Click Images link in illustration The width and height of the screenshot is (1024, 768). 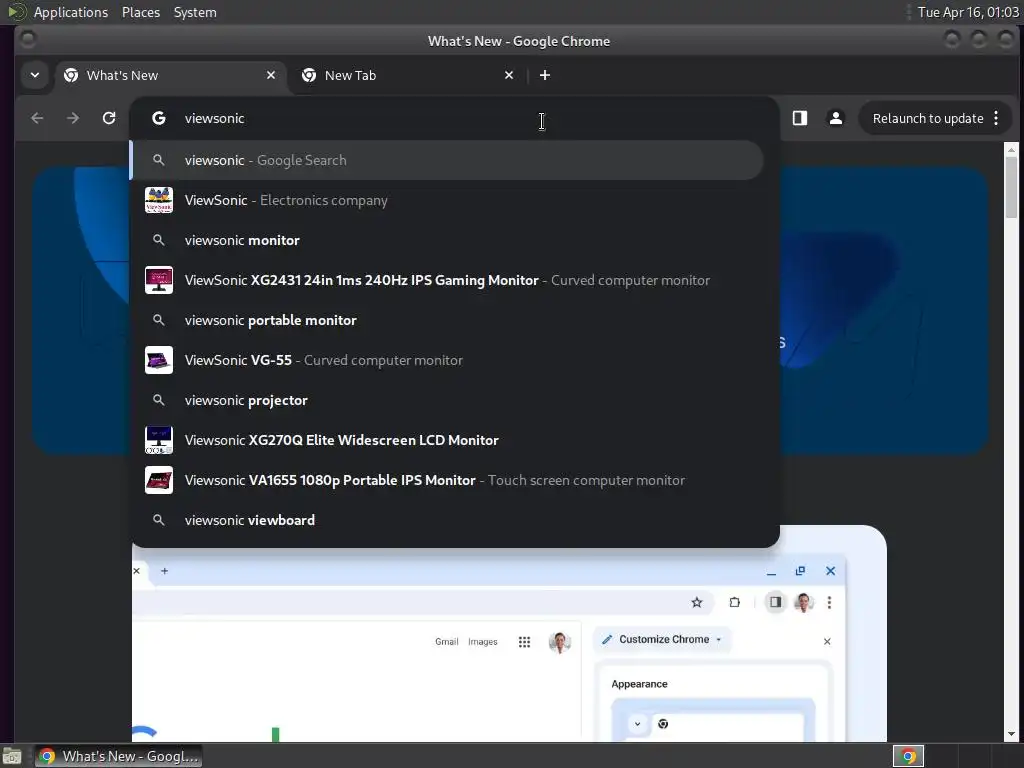[483, 641]
